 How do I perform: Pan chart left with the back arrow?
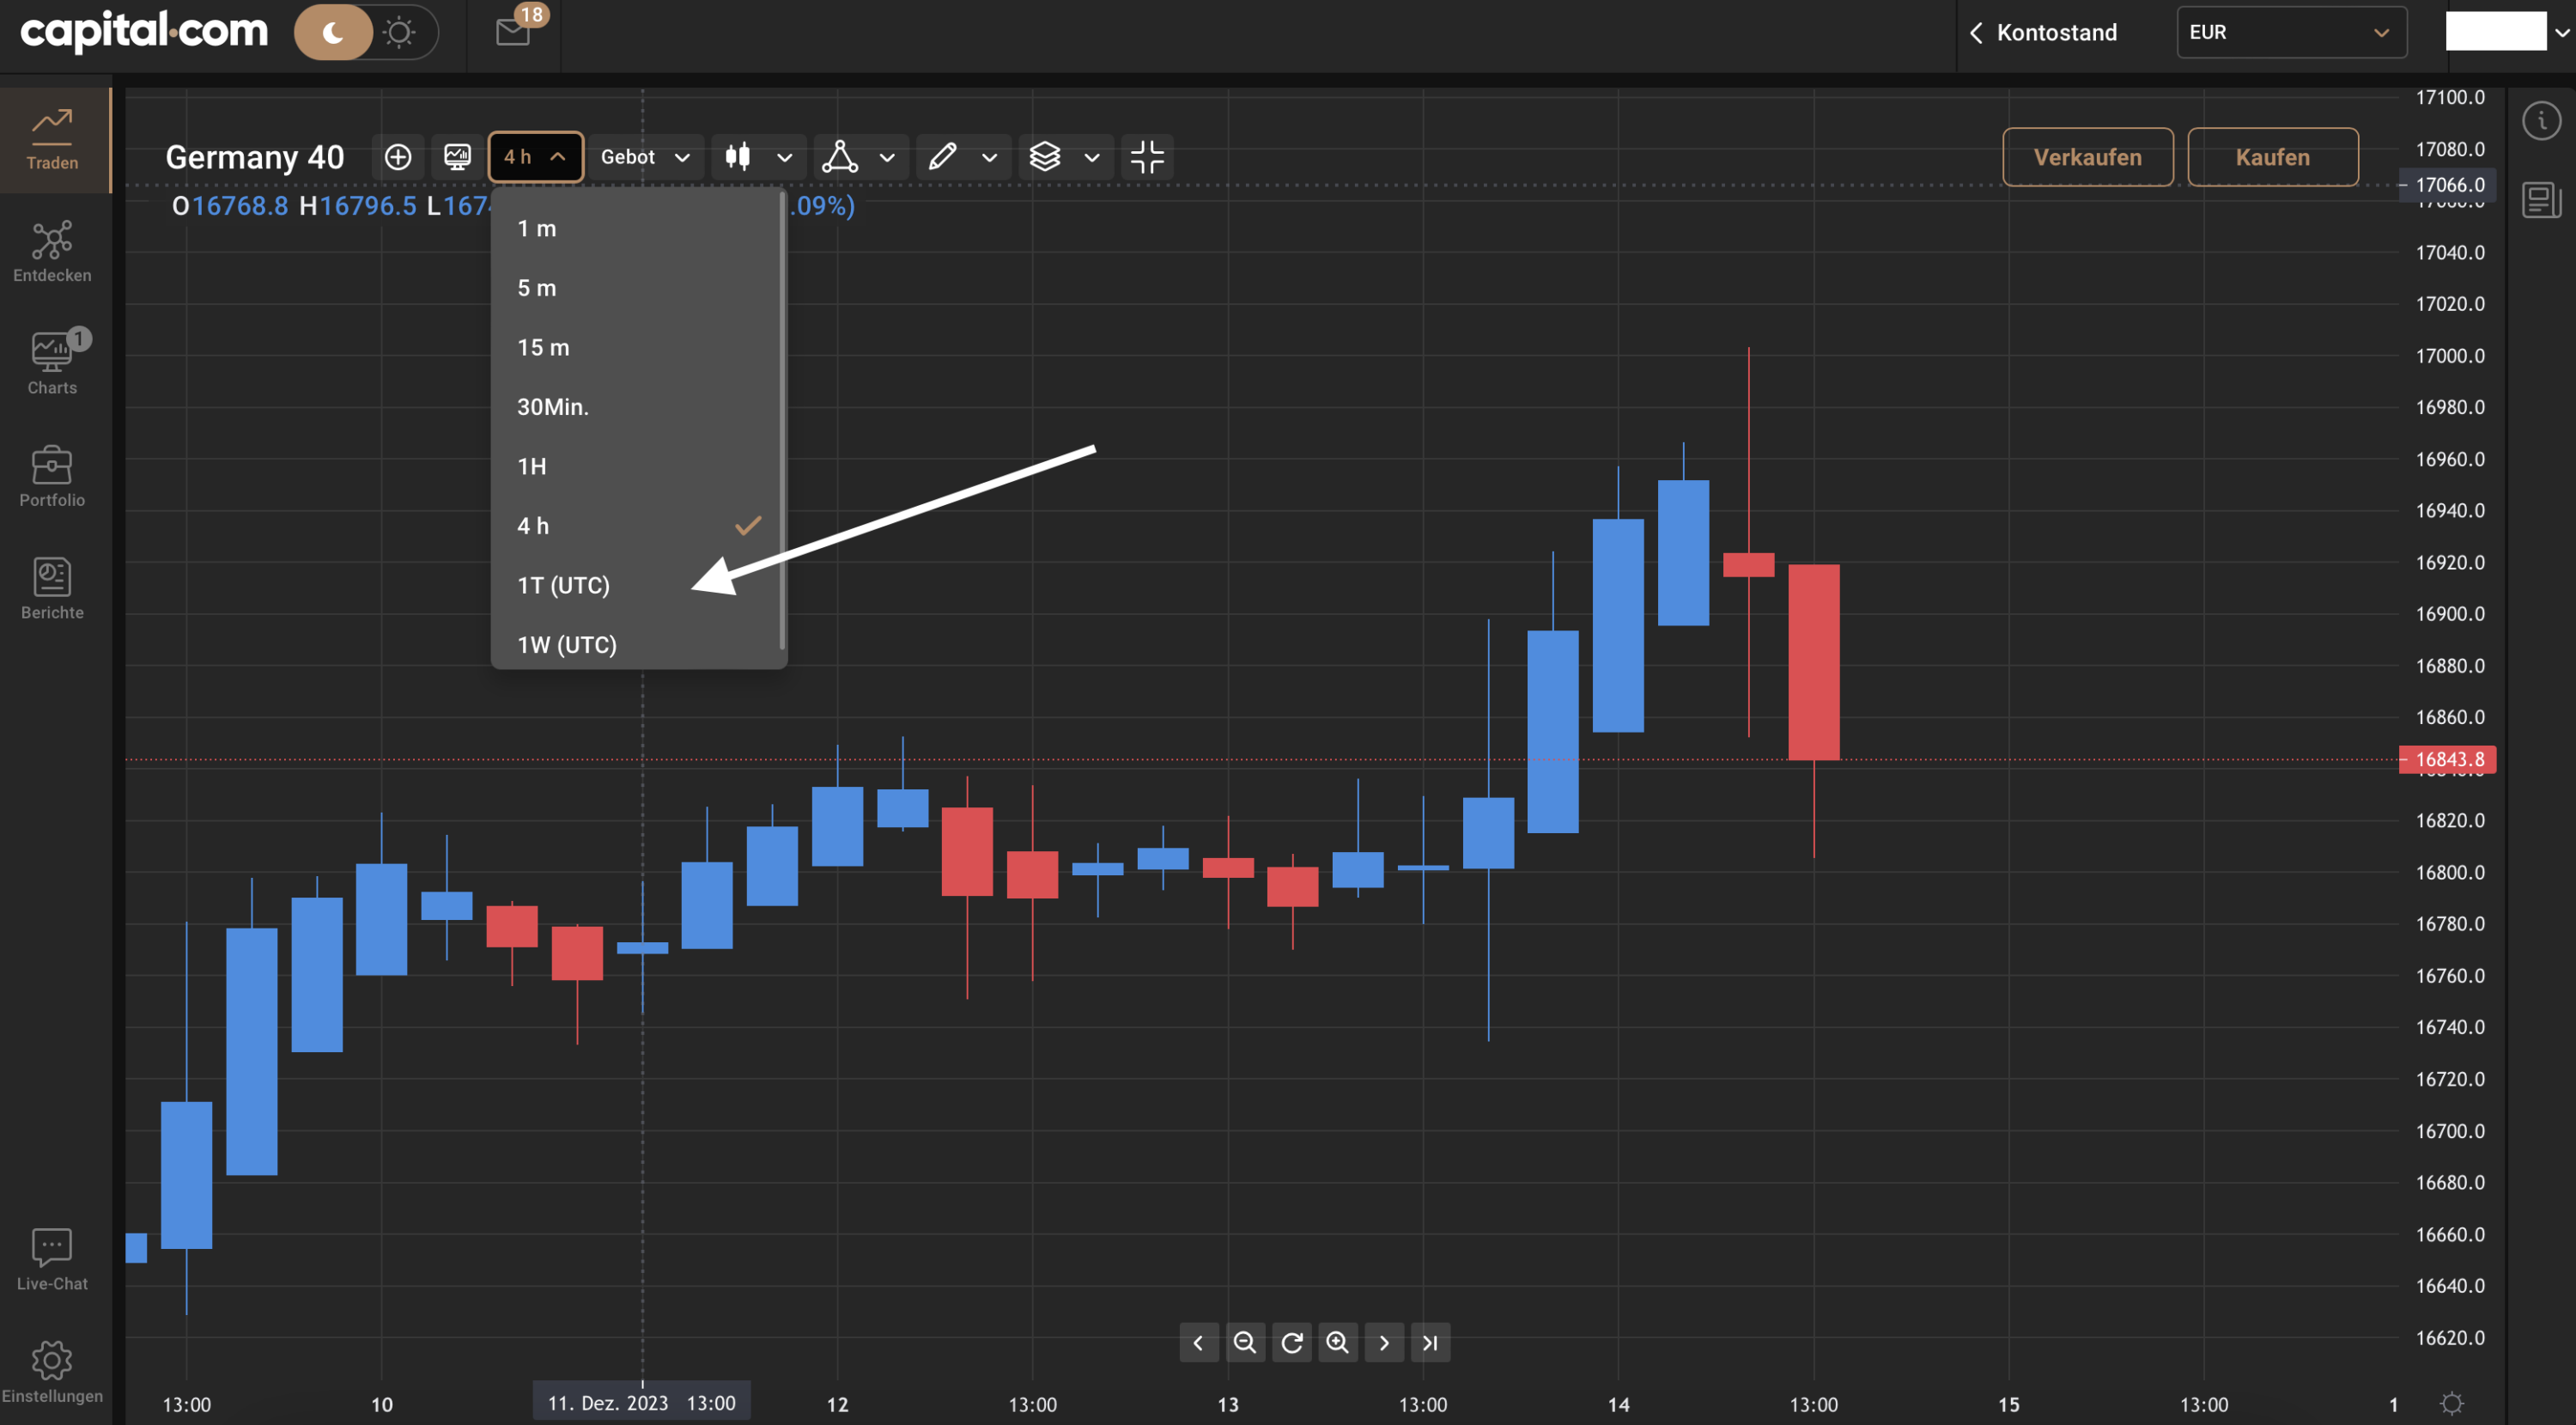[x=1198, y=1342]
